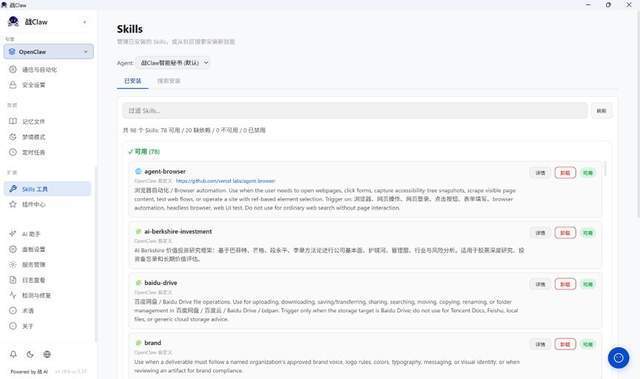The height and width of the screenshot is (379, 640).
Task: Open the agent-browser github link
Action: pos(225,181)
